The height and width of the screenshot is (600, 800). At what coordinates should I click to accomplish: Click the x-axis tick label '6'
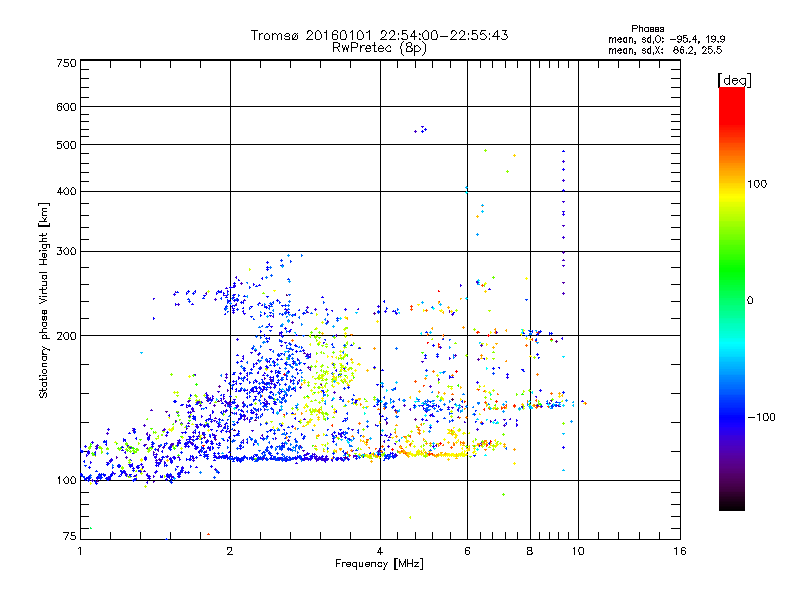[x=467, y=551]
